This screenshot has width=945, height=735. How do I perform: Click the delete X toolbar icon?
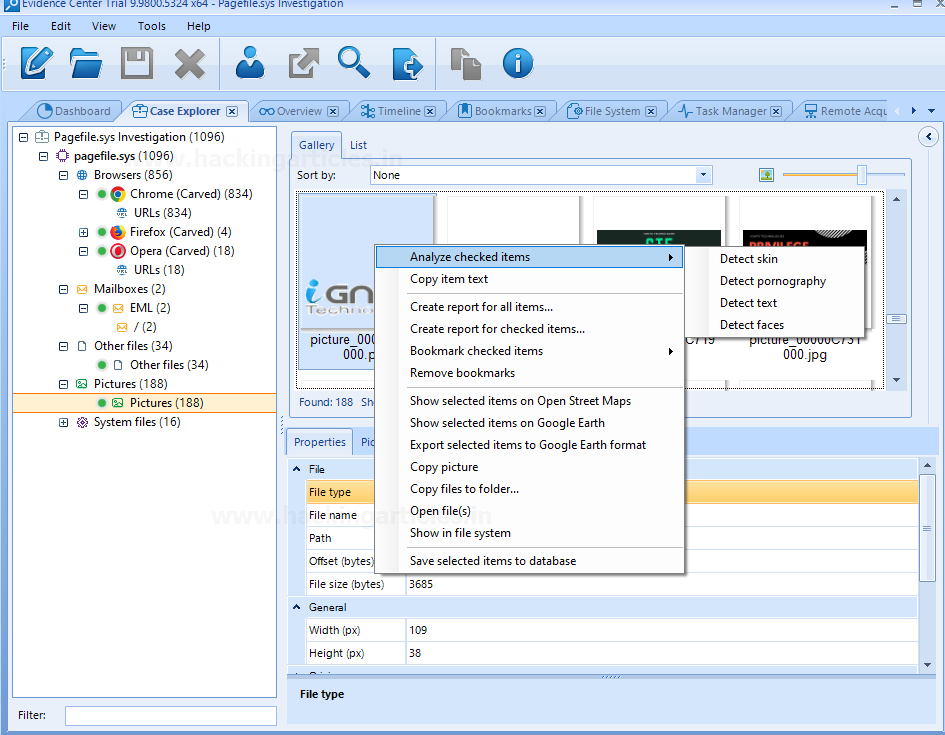pyautogui.click(x=189, y=63)
